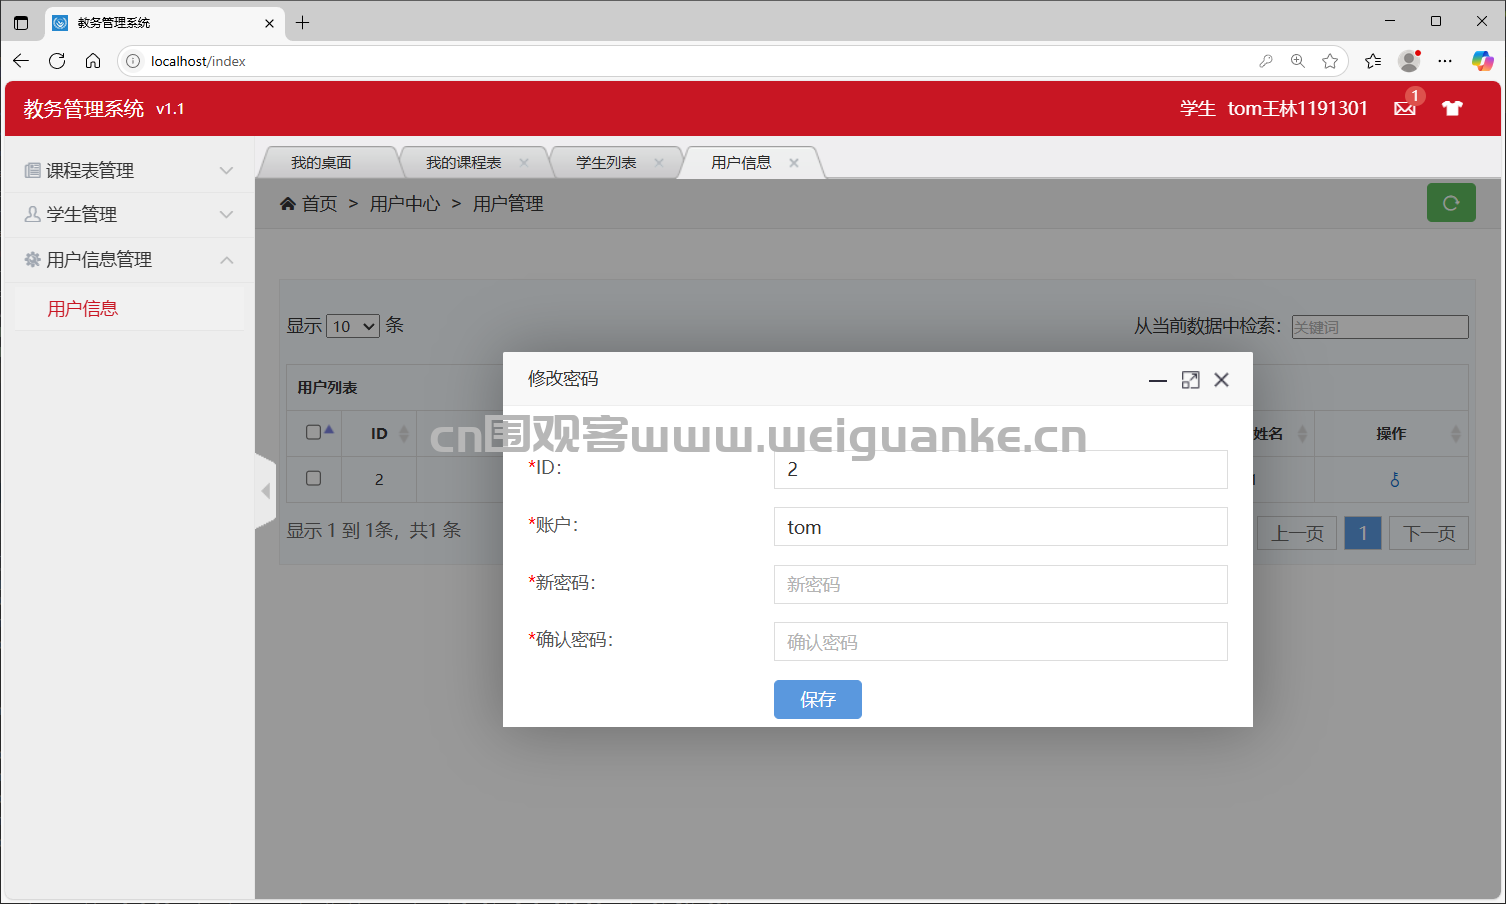Close the 教务管理系统 browser tab
The width and height of the screenshot is (1506, 904).
[x=269, y=22]
